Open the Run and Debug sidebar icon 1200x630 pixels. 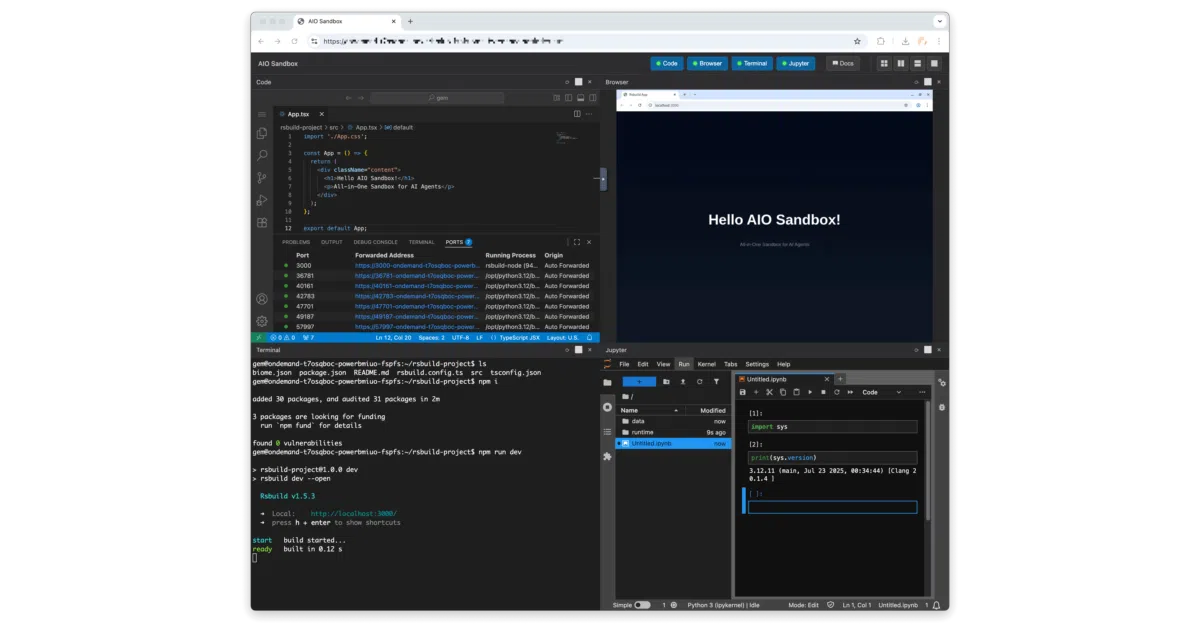coord(262,201)
